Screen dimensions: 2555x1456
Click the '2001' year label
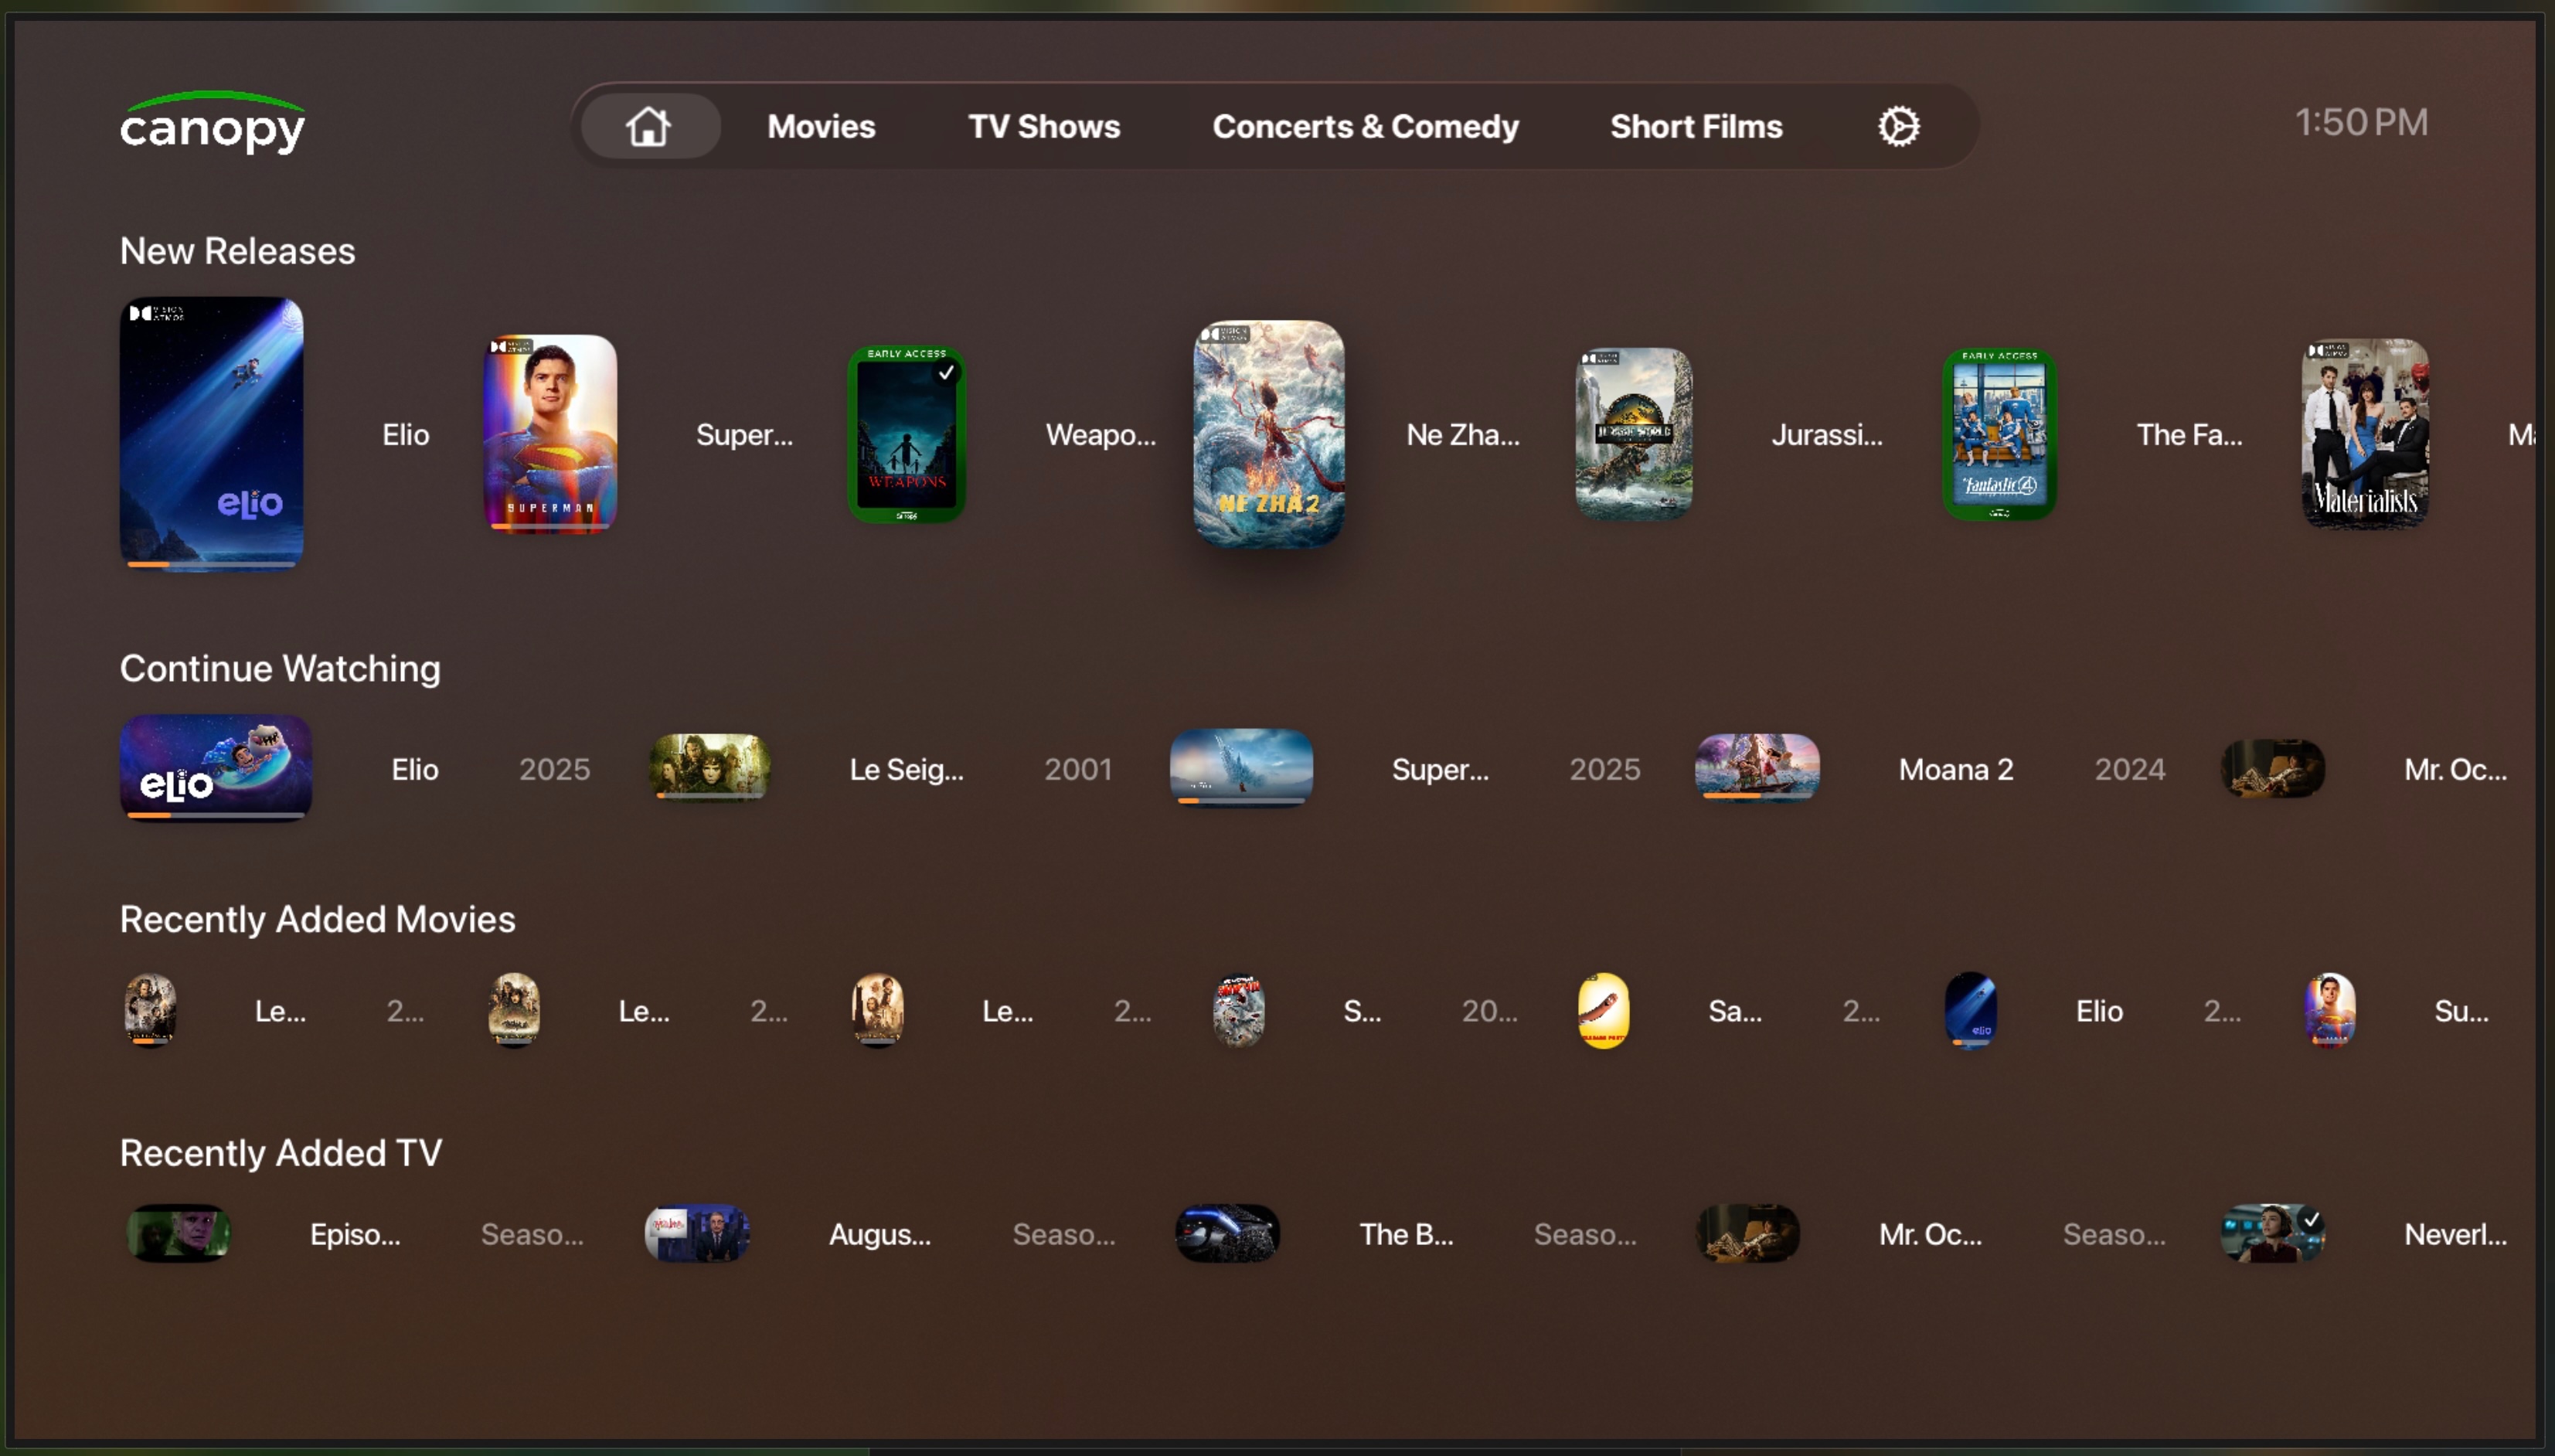click(x=1077, y=769)
